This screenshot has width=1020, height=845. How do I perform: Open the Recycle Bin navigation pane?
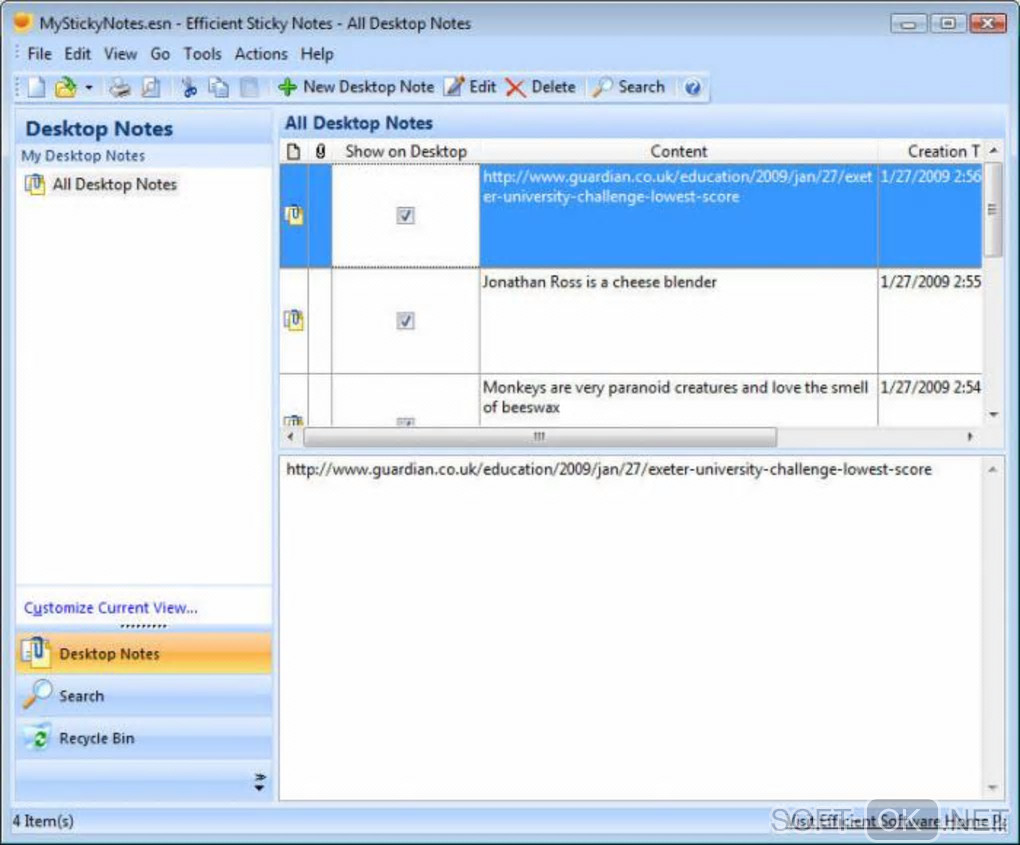pos(144,738)
